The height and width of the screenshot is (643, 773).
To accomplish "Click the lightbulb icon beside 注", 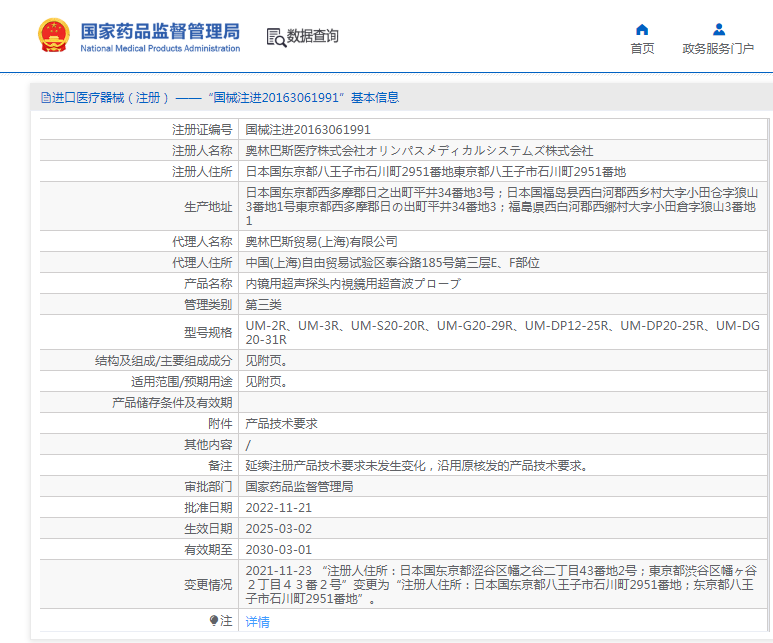I will point(213,620).
